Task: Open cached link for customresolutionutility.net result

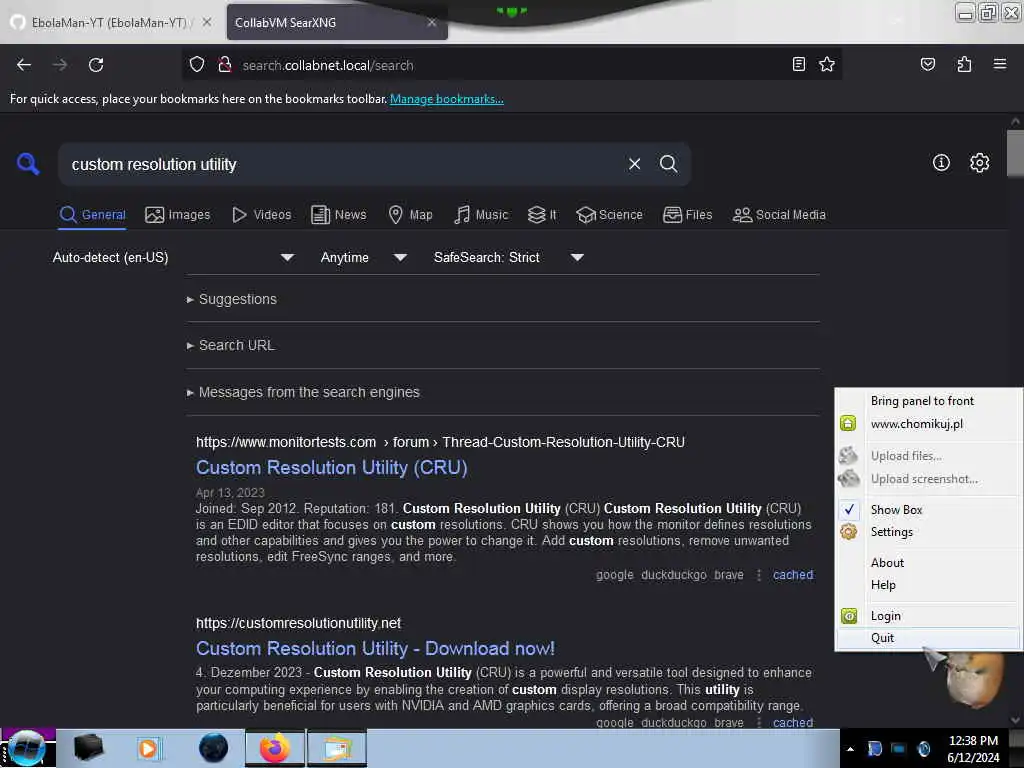Action: click(x=793, y=722)
